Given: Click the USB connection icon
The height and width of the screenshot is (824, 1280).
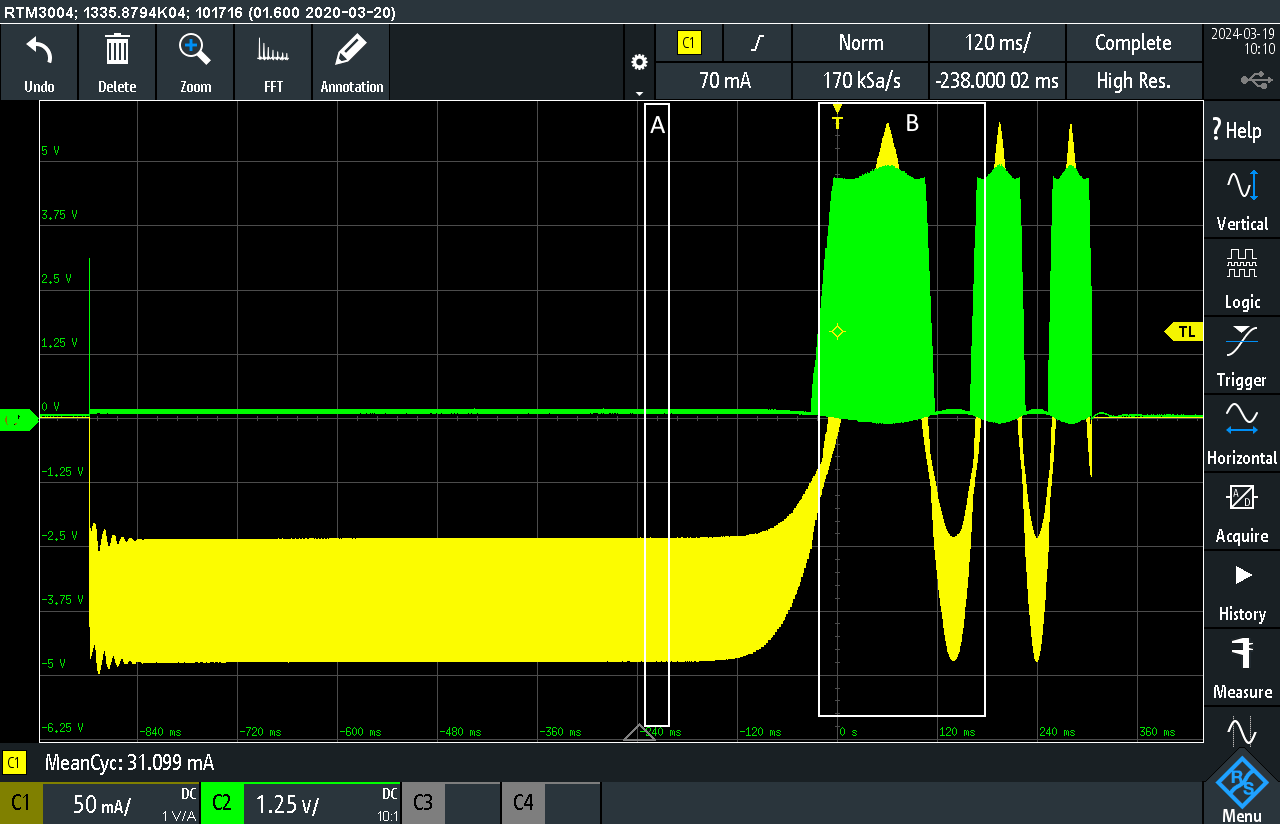Looking at the screenshot, I should 1256,79.
